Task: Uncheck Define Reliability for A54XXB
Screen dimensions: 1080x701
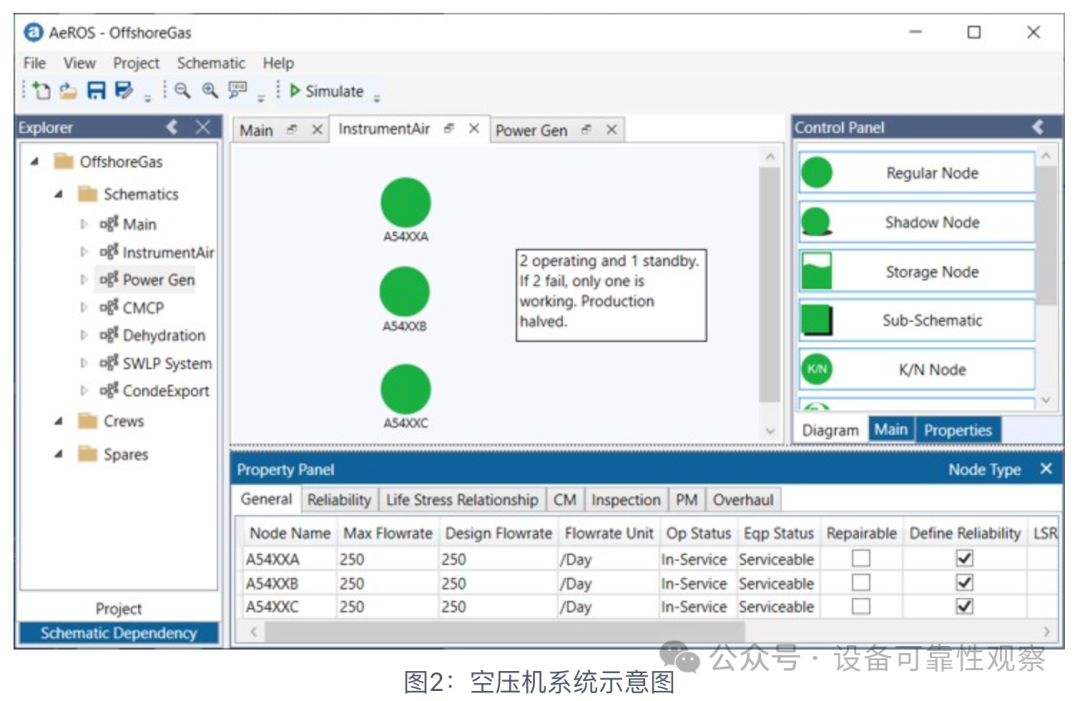Action: [965, 583]
